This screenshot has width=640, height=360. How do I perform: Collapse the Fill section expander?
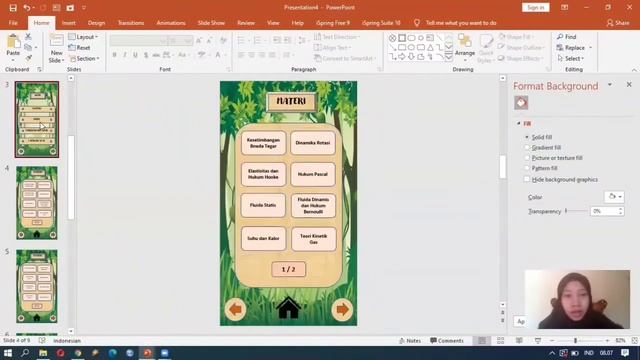(518, 123)
